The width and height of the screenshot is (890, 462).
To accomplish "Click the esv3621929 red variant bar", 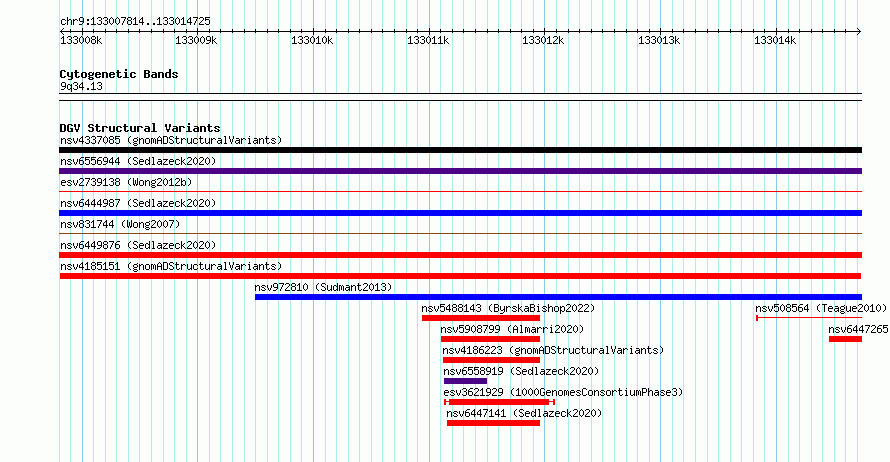I will (499, 402).
